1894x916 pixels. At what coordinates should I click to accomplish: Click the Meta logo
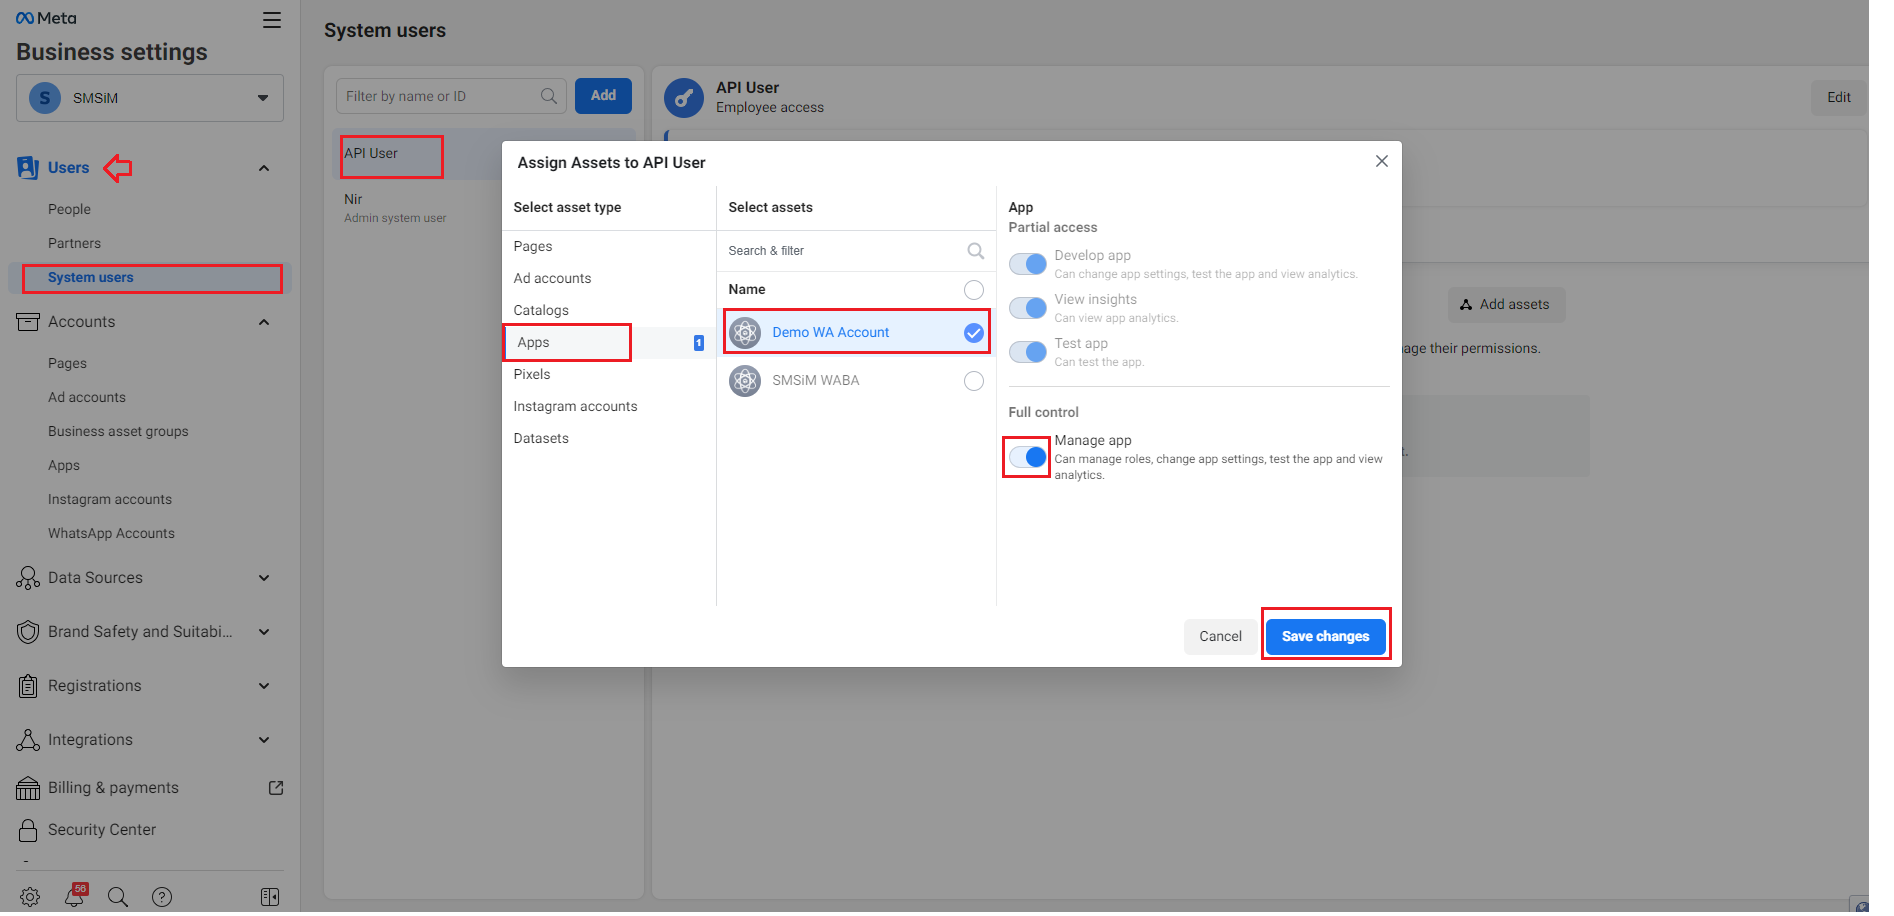click(x=46, y=18)
